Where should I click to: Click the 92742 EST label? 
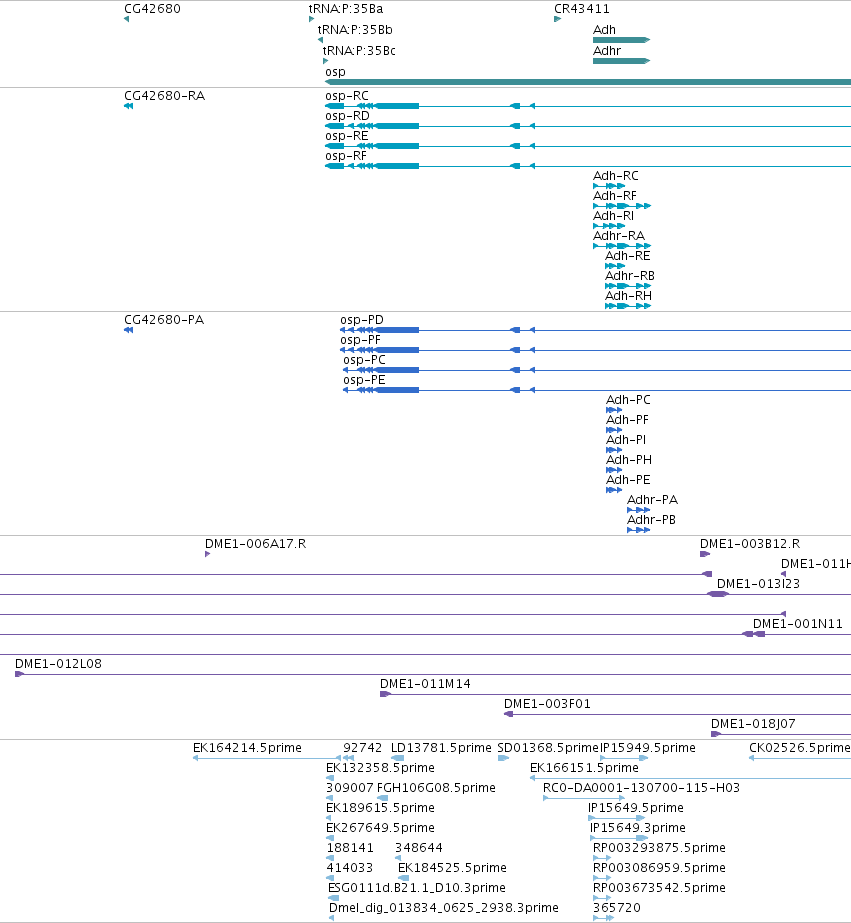click(x=363, y=748)
